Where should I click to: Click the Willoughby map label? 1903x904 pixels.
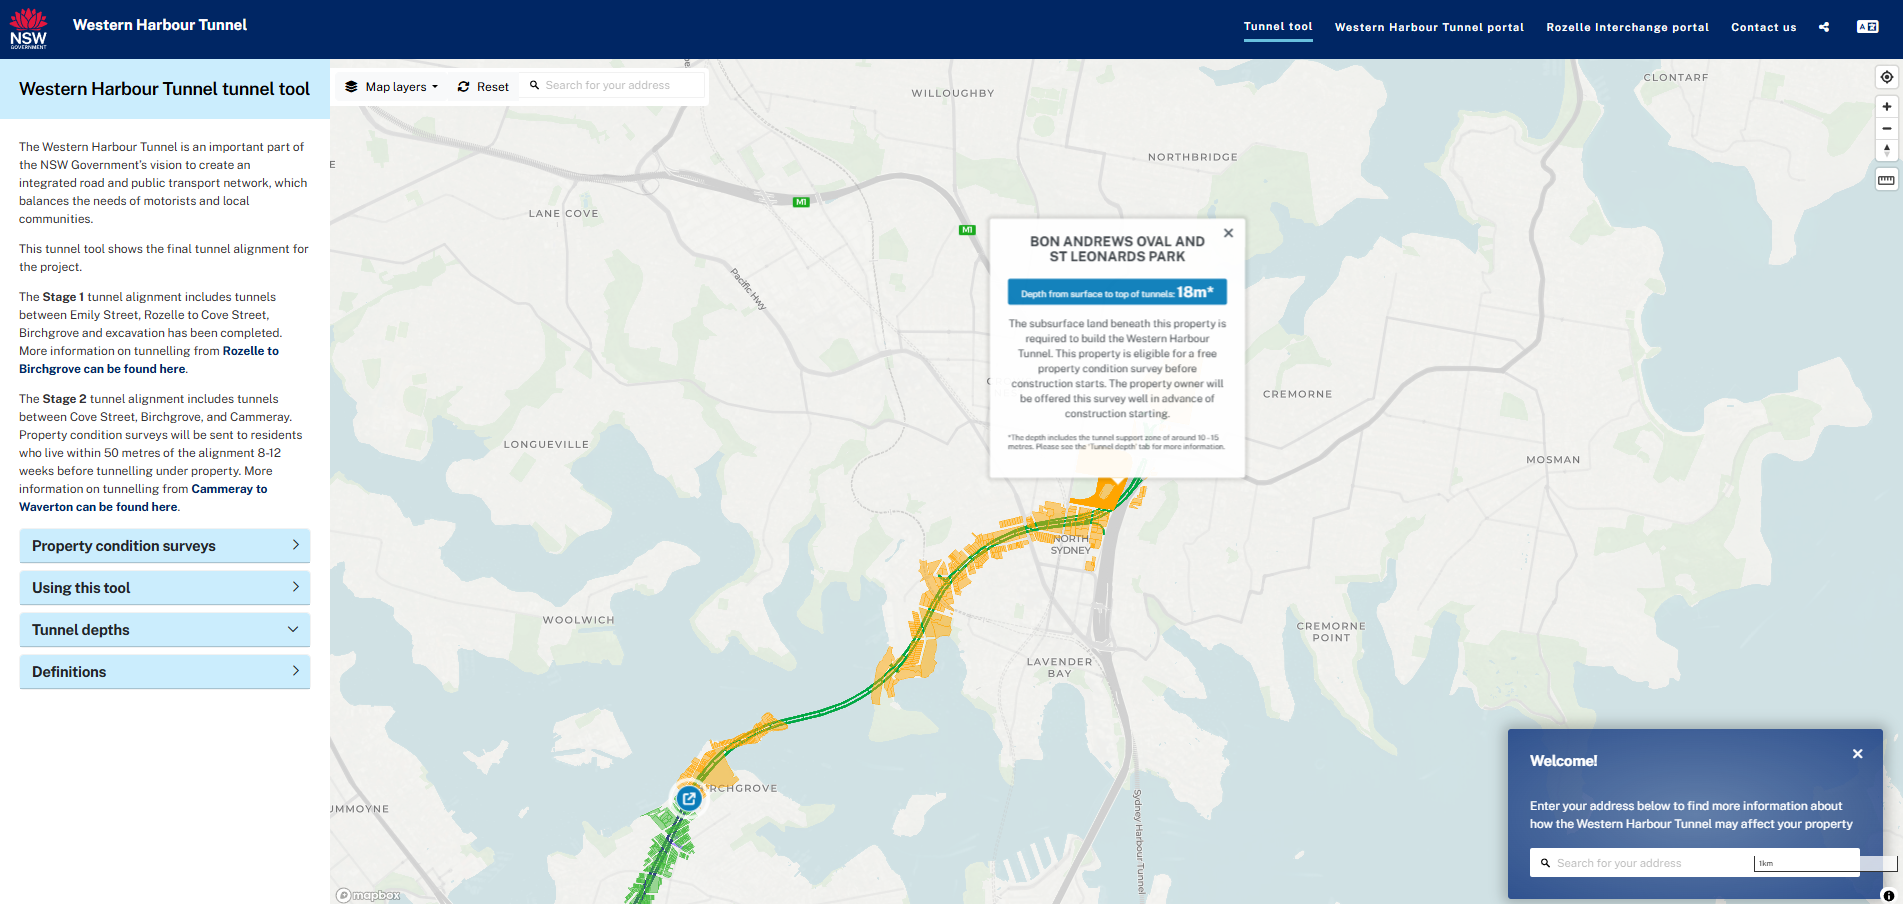pos(953,93)
